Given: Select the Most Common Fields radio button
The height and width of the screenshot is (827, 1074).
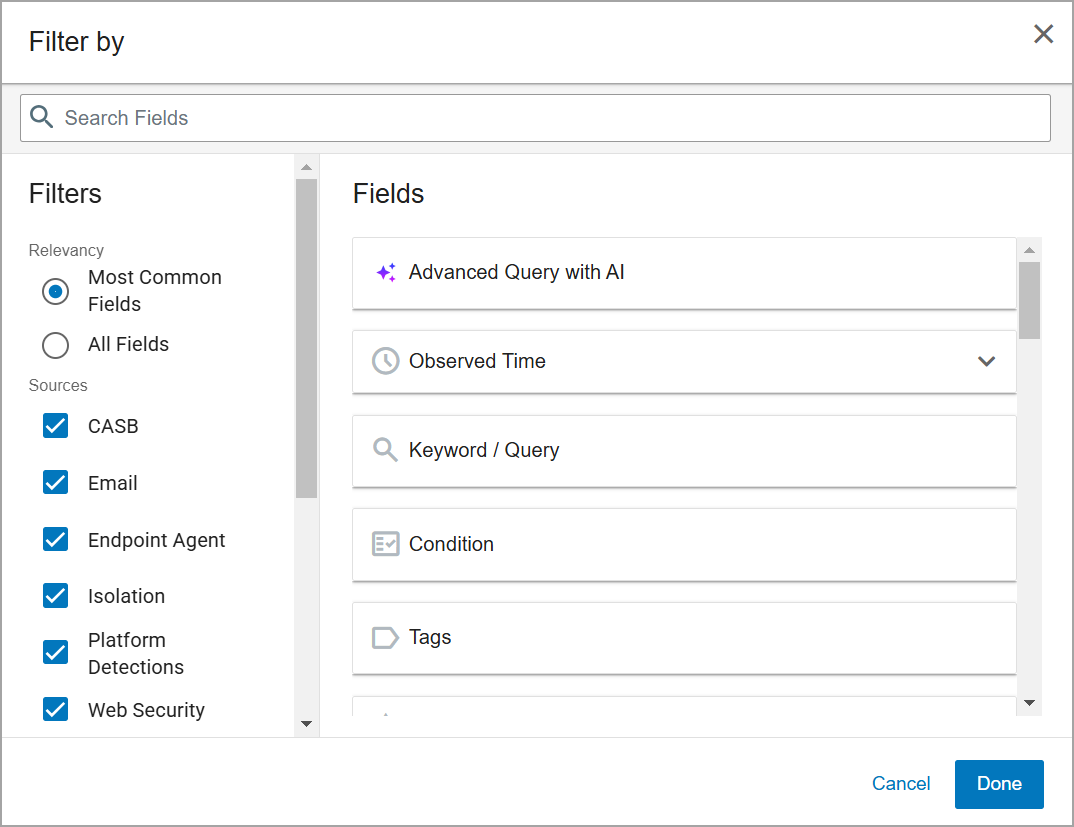Looking at the screenshot, I should coord(56,291).
